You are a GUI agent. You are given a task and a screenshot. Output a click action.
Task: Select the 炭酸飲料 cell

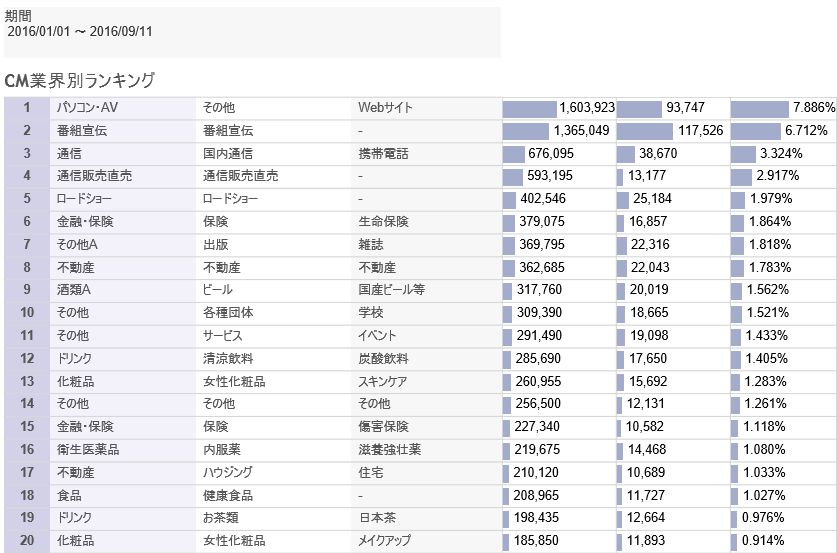tap(384, 358)
